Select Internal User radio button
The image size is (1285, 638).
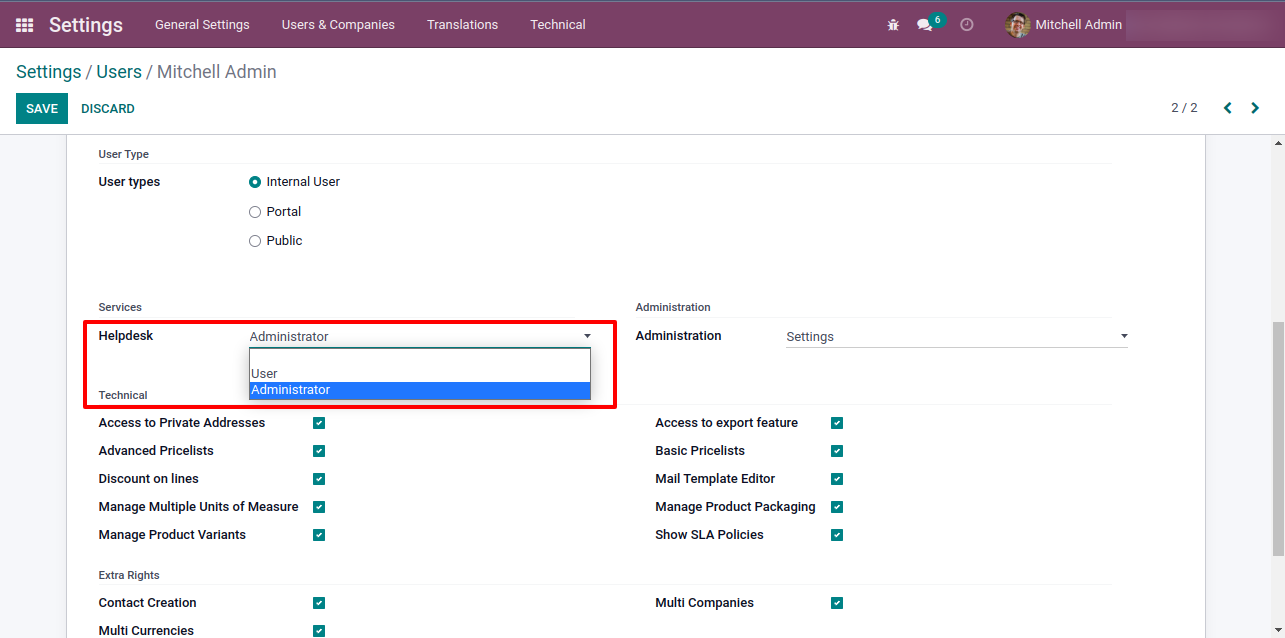click(x=255, y=182)
